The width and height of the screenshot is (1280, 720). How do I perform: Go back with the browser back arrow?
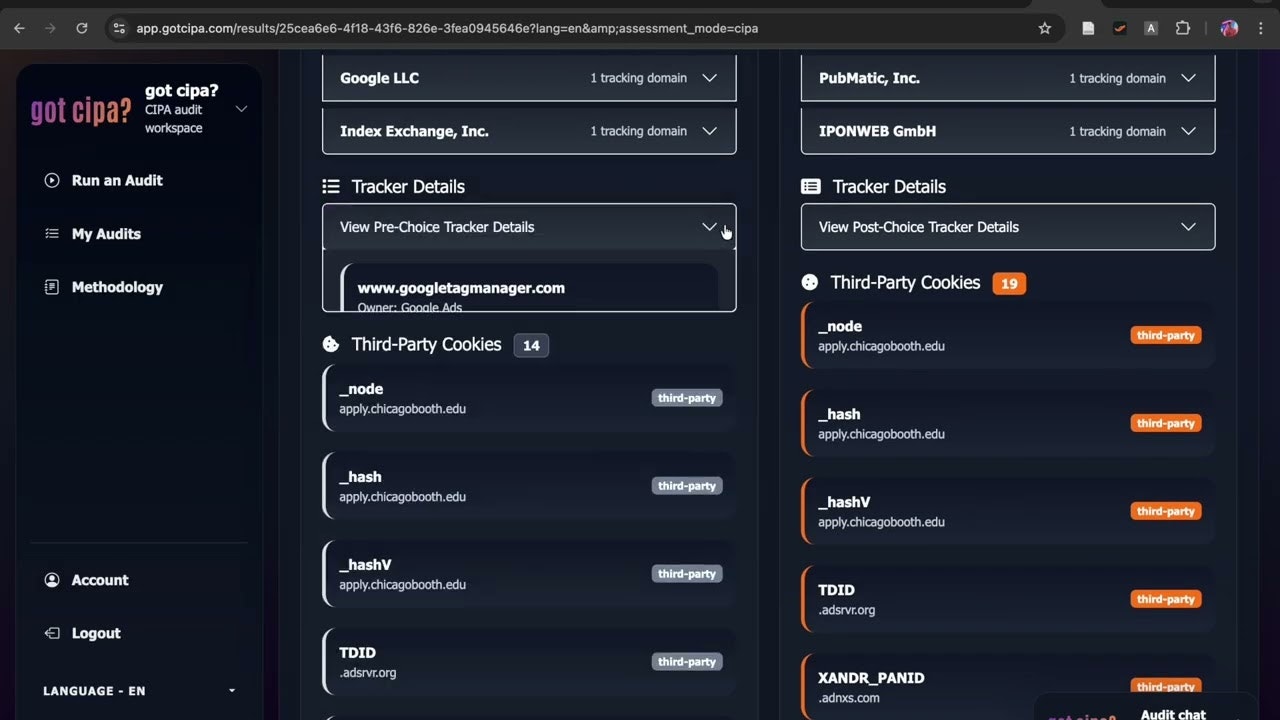pos(19,28)
